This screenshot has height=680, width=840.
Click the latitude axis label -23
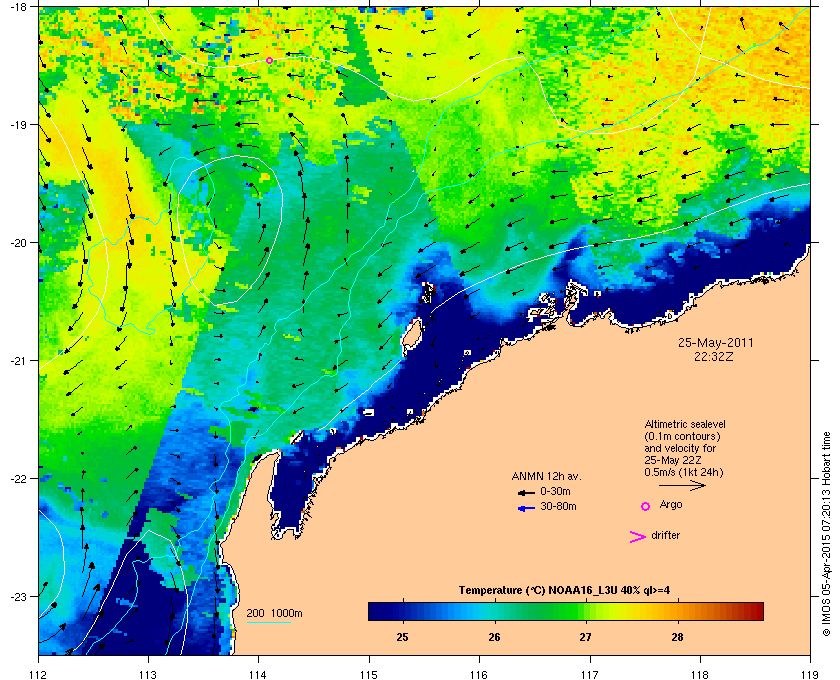coord(19,596)
